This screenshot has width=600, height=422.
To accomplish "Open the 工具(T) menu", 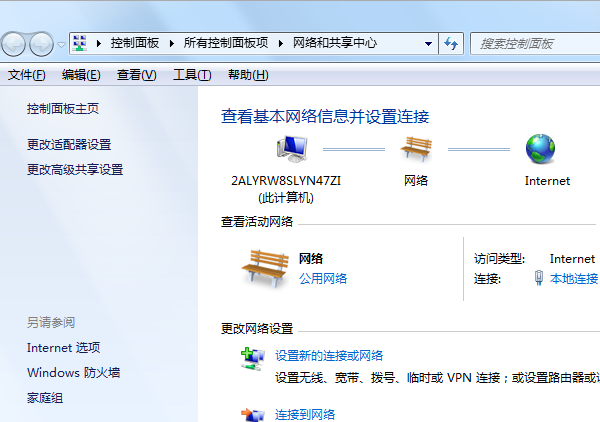I will pos(192,75).
